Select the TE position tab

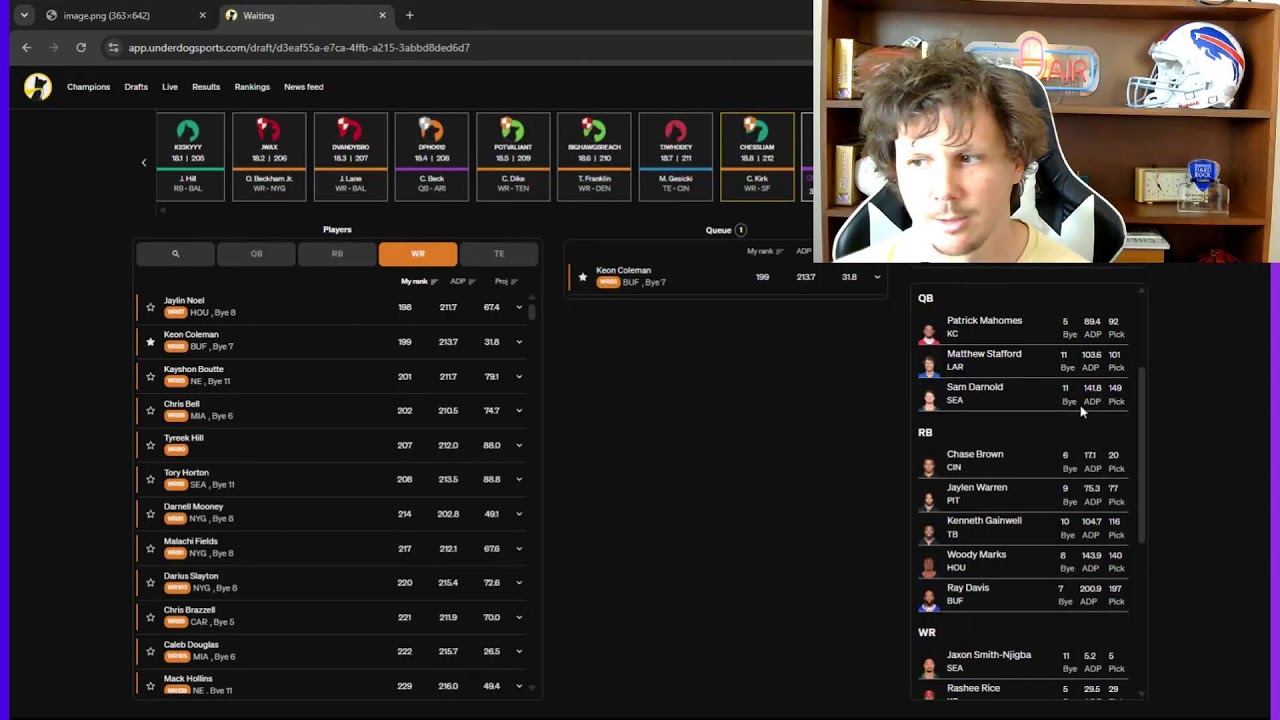[x=499, y=254]
